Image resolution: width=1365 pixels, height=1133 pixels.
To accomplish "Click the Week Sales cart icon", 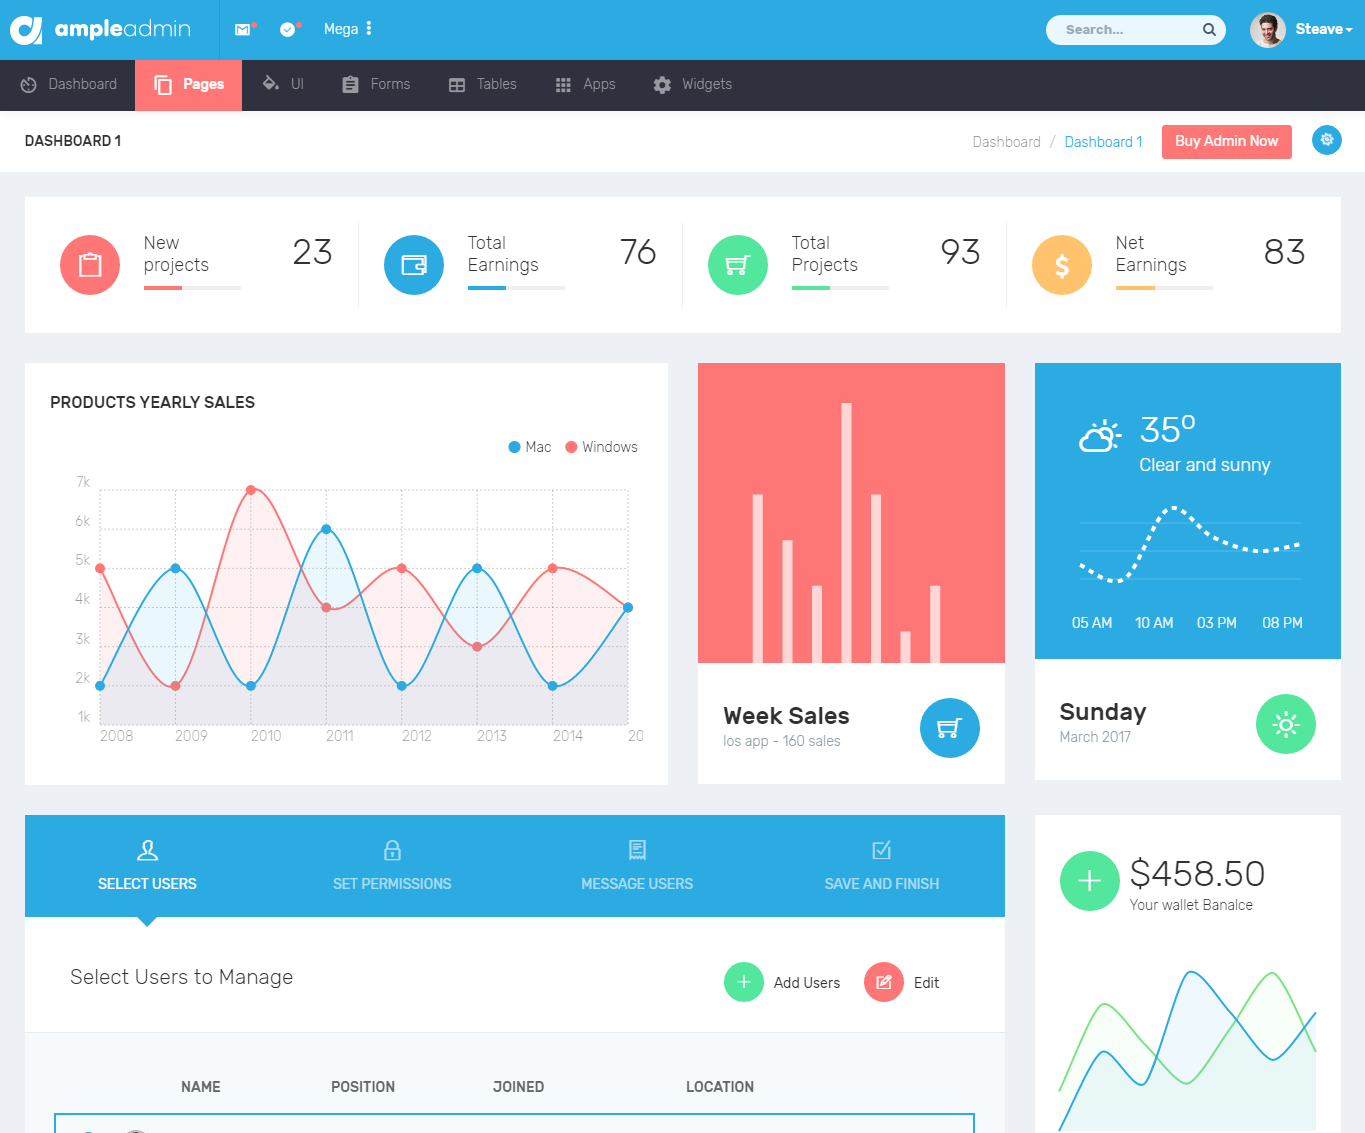I will tap(949, 728).
